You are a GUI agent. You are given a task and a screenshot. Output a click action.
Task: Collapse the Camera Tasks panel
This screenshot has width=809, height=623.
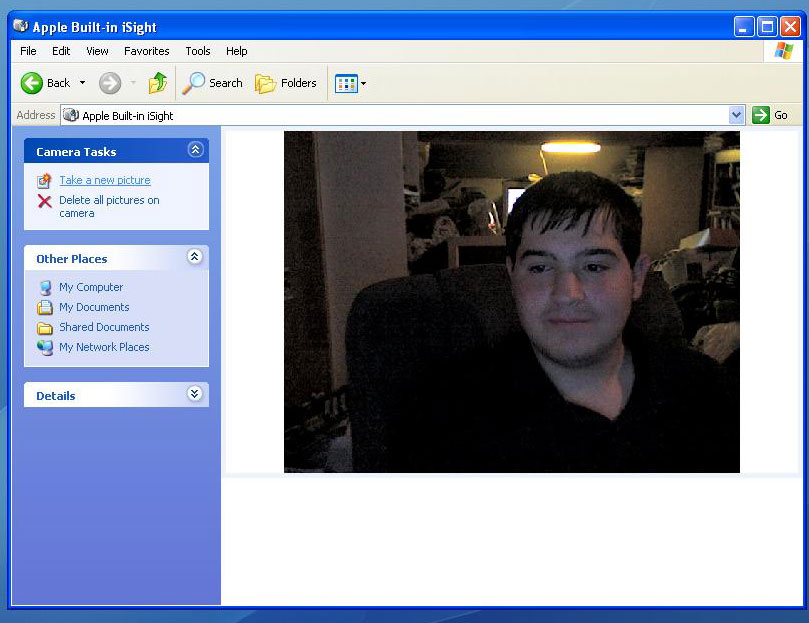click(x=195, y=150)
